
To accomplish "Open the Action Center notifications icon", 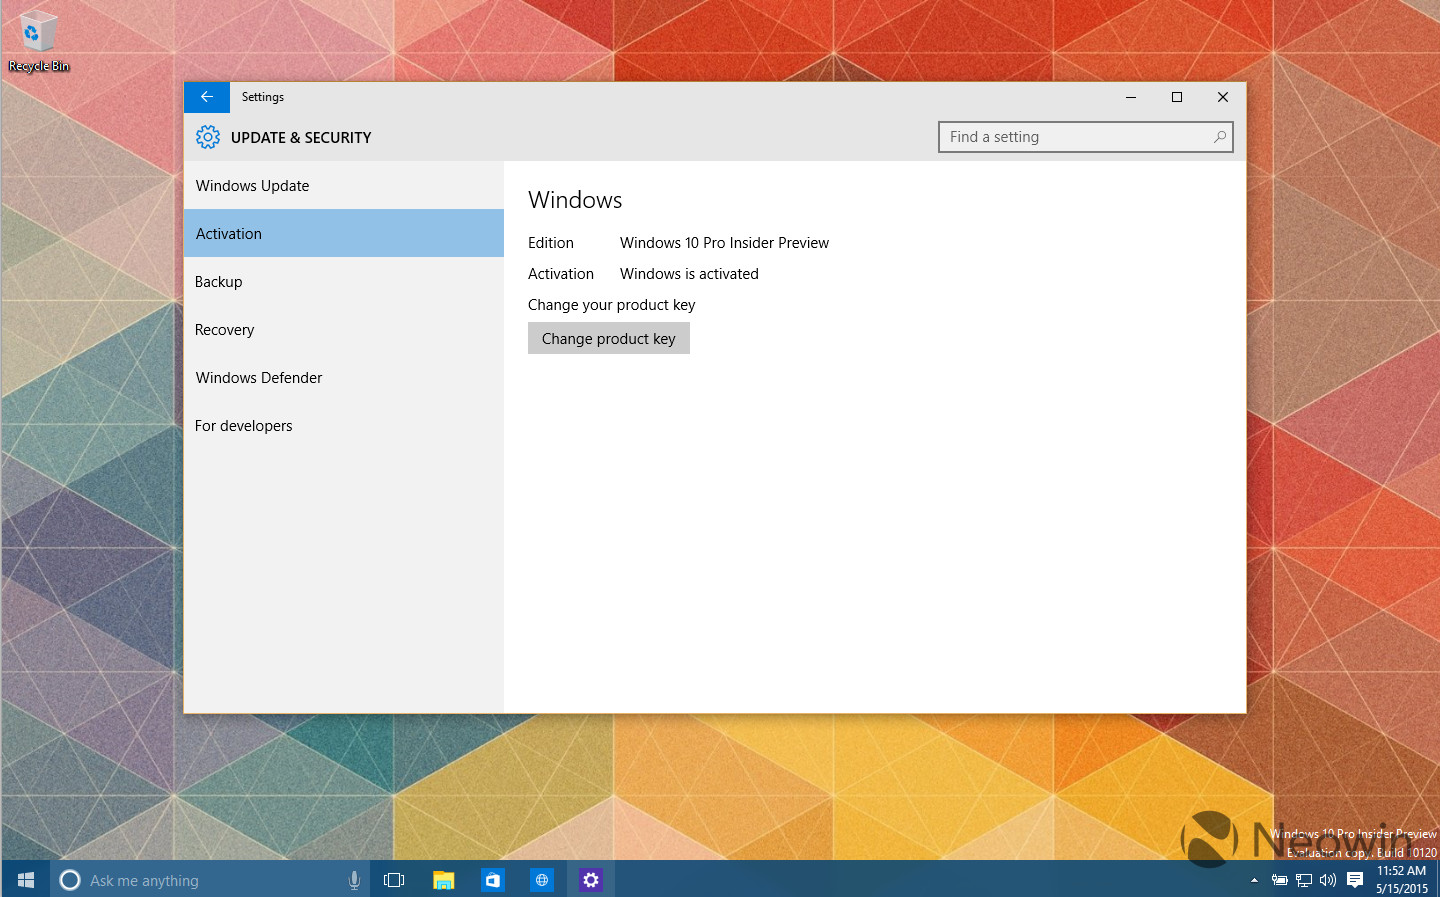I will pyautogui.click(x=1355, y=880).
